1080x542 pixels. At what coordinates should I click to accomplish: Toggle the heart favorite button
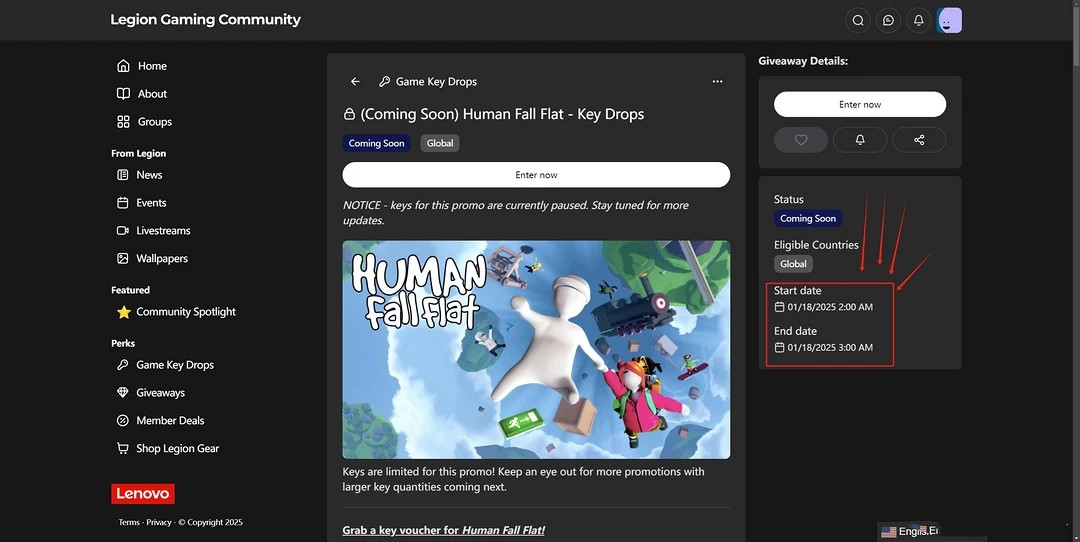pyautogui.click(x=801, y=140)
